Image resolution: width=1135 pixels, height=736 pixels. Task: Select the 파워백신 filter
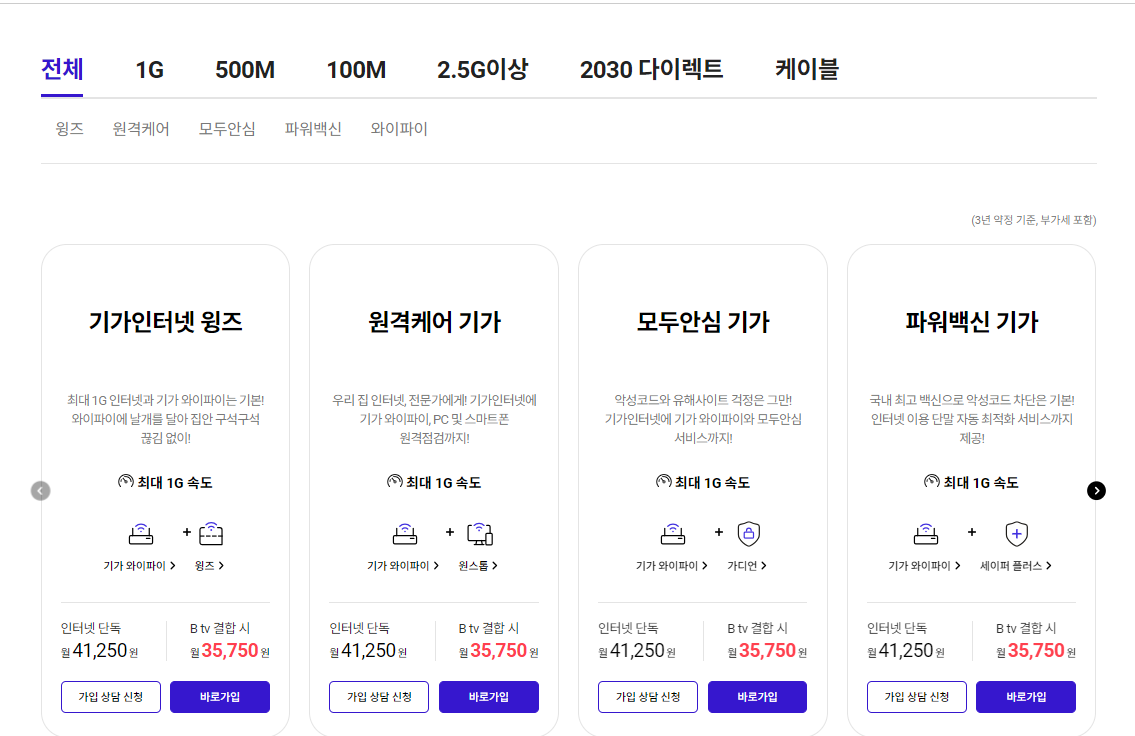point(313,128)
